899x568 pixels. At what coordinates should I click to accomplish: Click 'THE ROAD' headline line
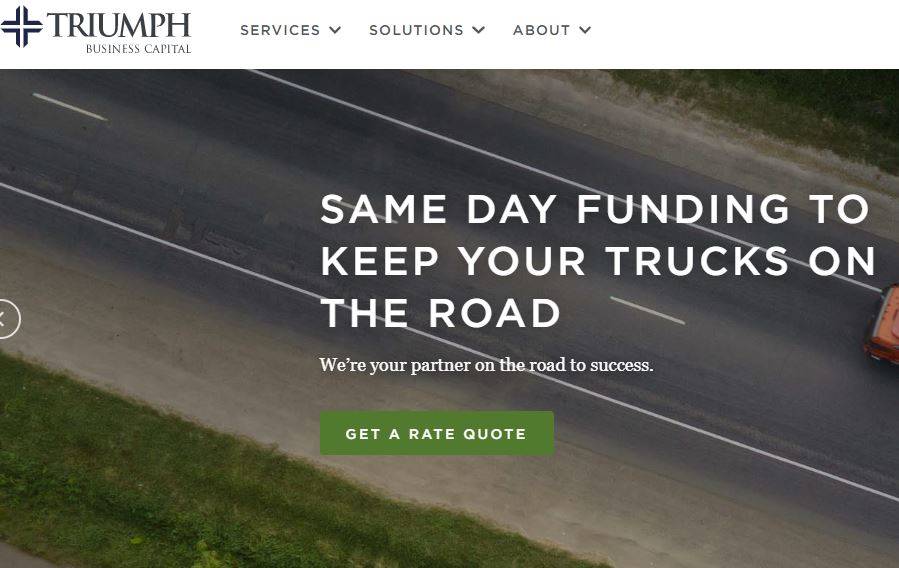click(x=440, y=313)
